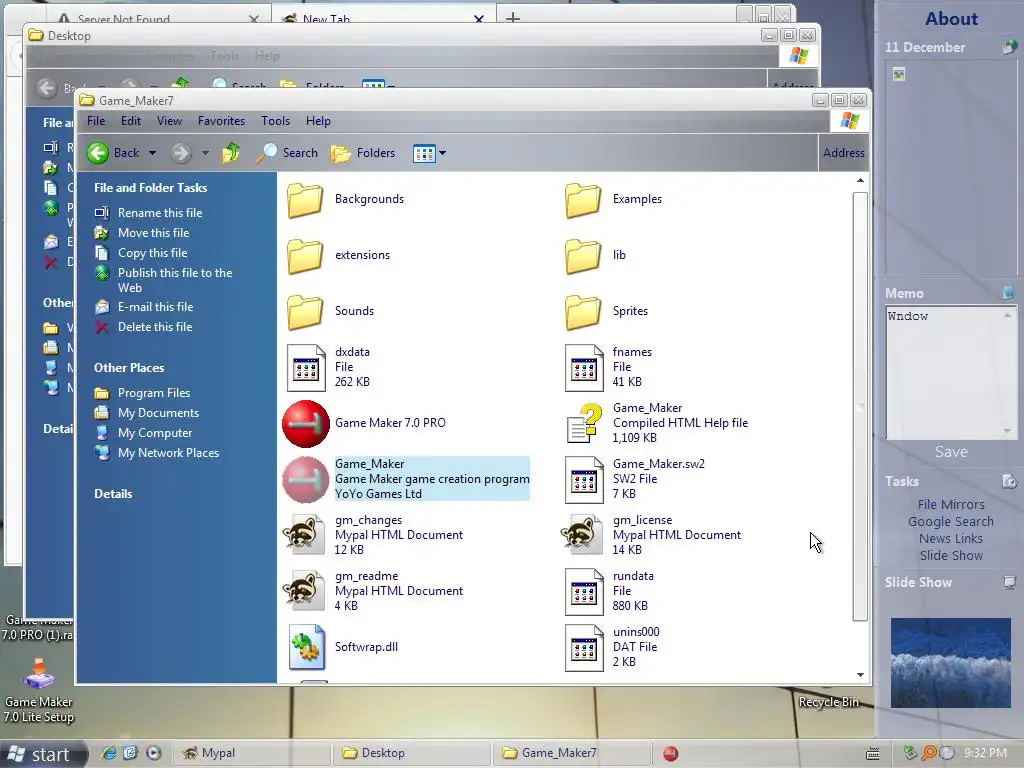Expand the Details section header

113,494
